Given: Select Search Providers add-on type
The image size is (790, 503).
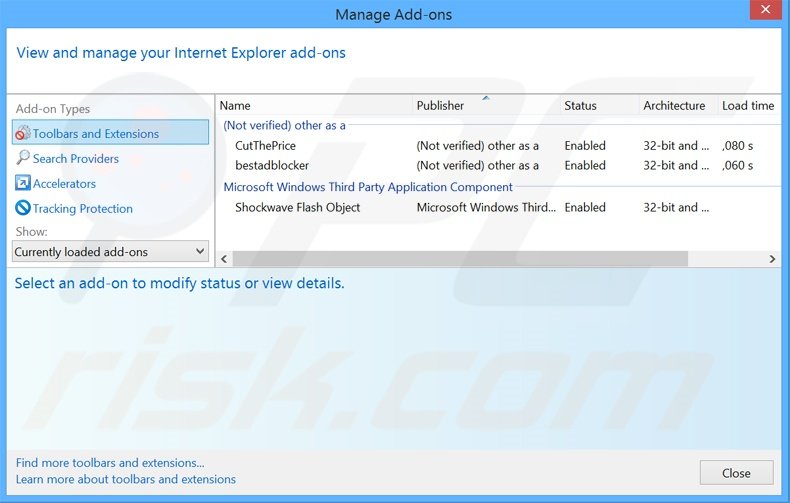Looking at the screenshot, I should (x=76, y=158).
